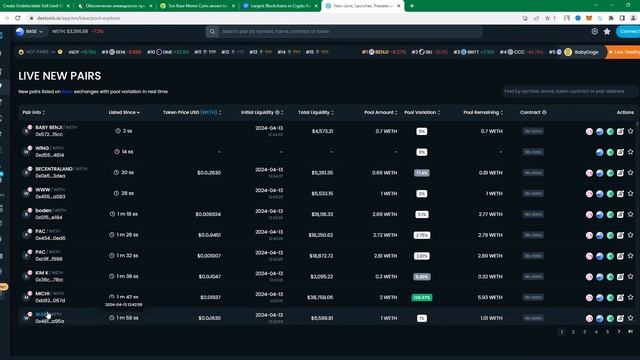Favorite the BABY BENJI pair with star
640x360 pixels.
point(631,131)
